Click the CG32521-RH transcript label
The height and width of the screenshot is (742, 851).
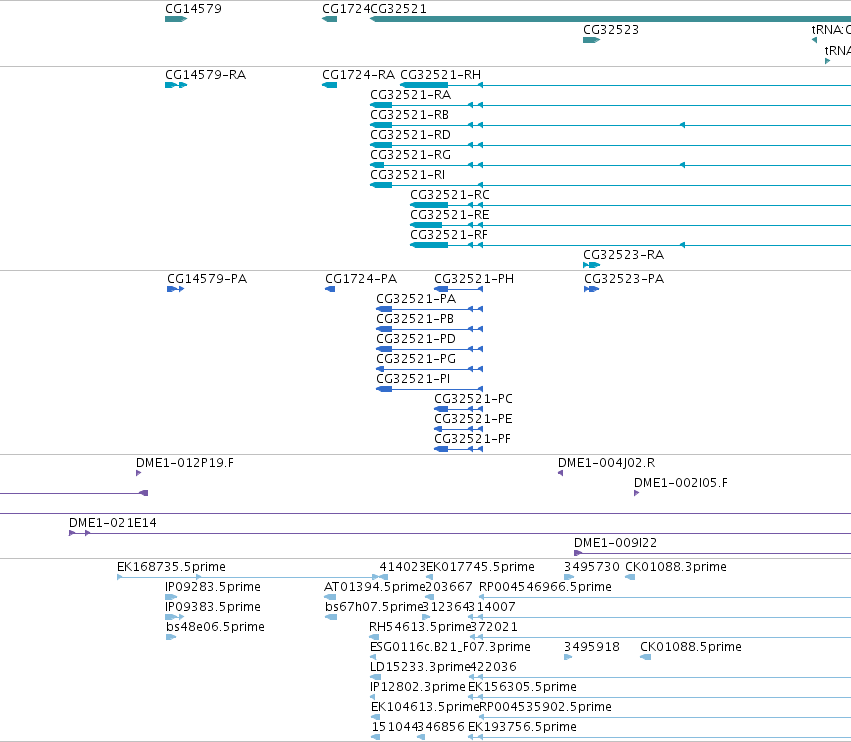pyautogui.click(x=440, y=75)
